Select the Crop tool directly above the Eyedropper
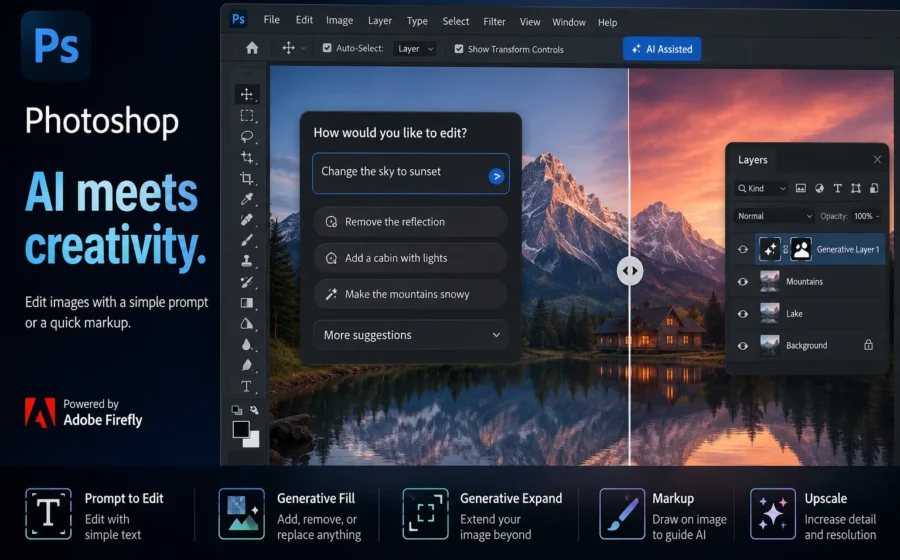Viewport: 900px width, 560px height. [x=247, y=178]
